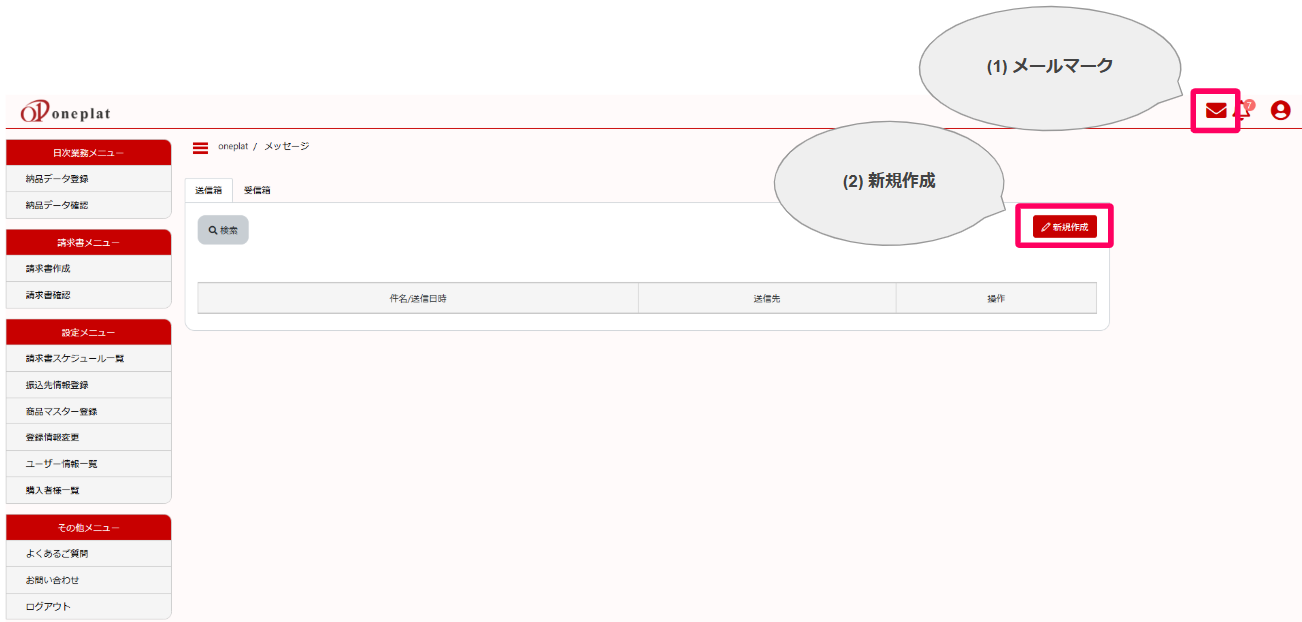Click the oneplat breadcrumb link
Viewport: 1302px width, 622px height.
[233, 147]
